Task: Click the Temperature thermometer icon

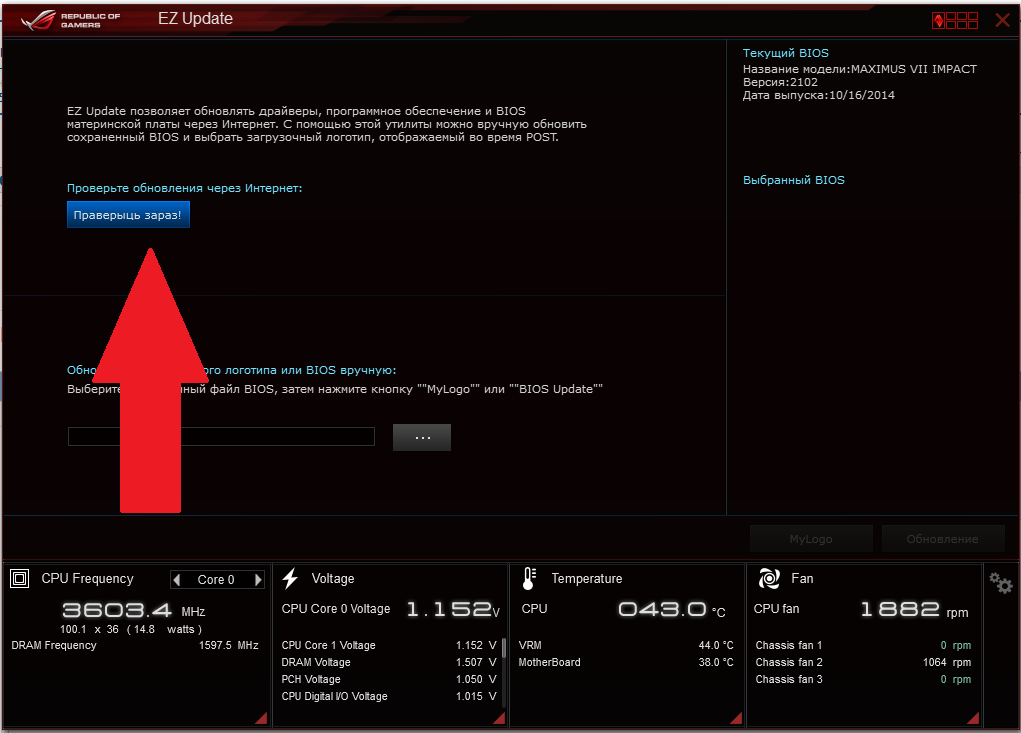Action: click(x=529, y=578)
